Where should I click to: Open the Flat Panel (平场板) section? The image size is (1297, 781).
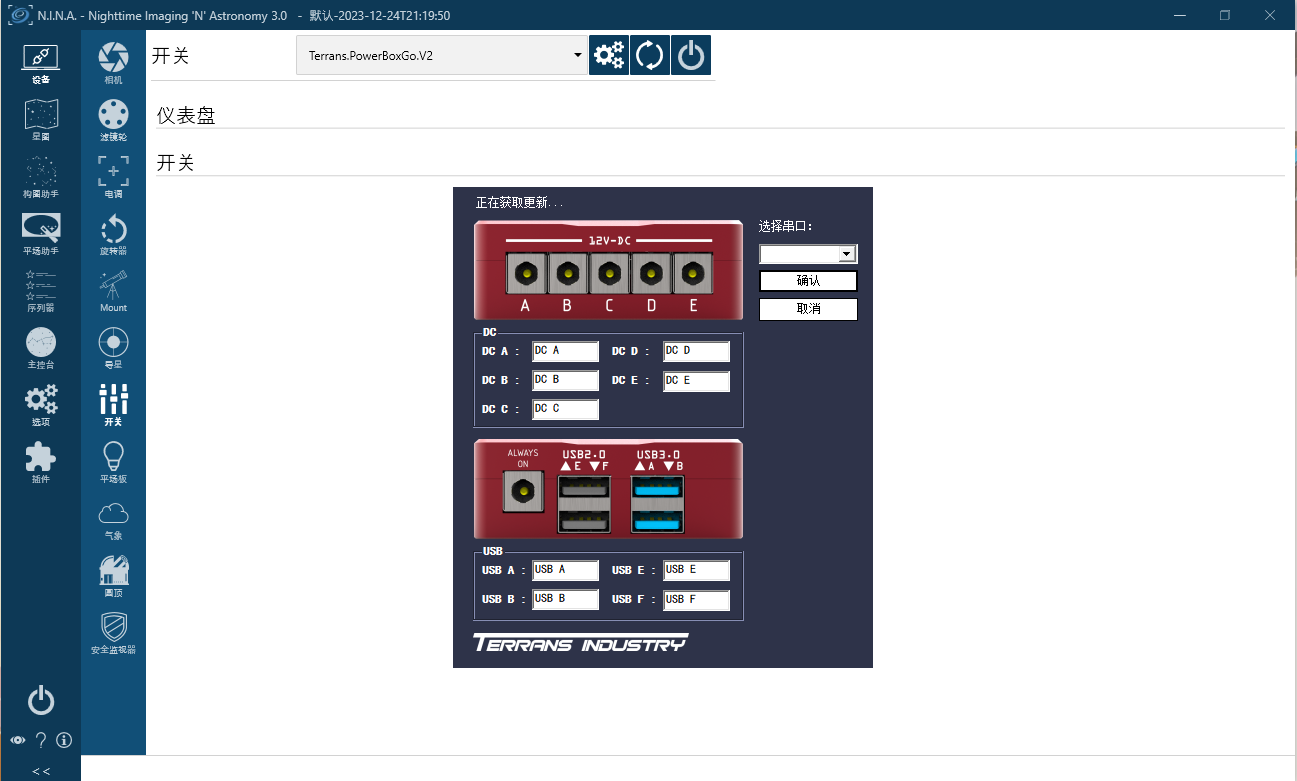pyautogui.click(x=113, y=461)
